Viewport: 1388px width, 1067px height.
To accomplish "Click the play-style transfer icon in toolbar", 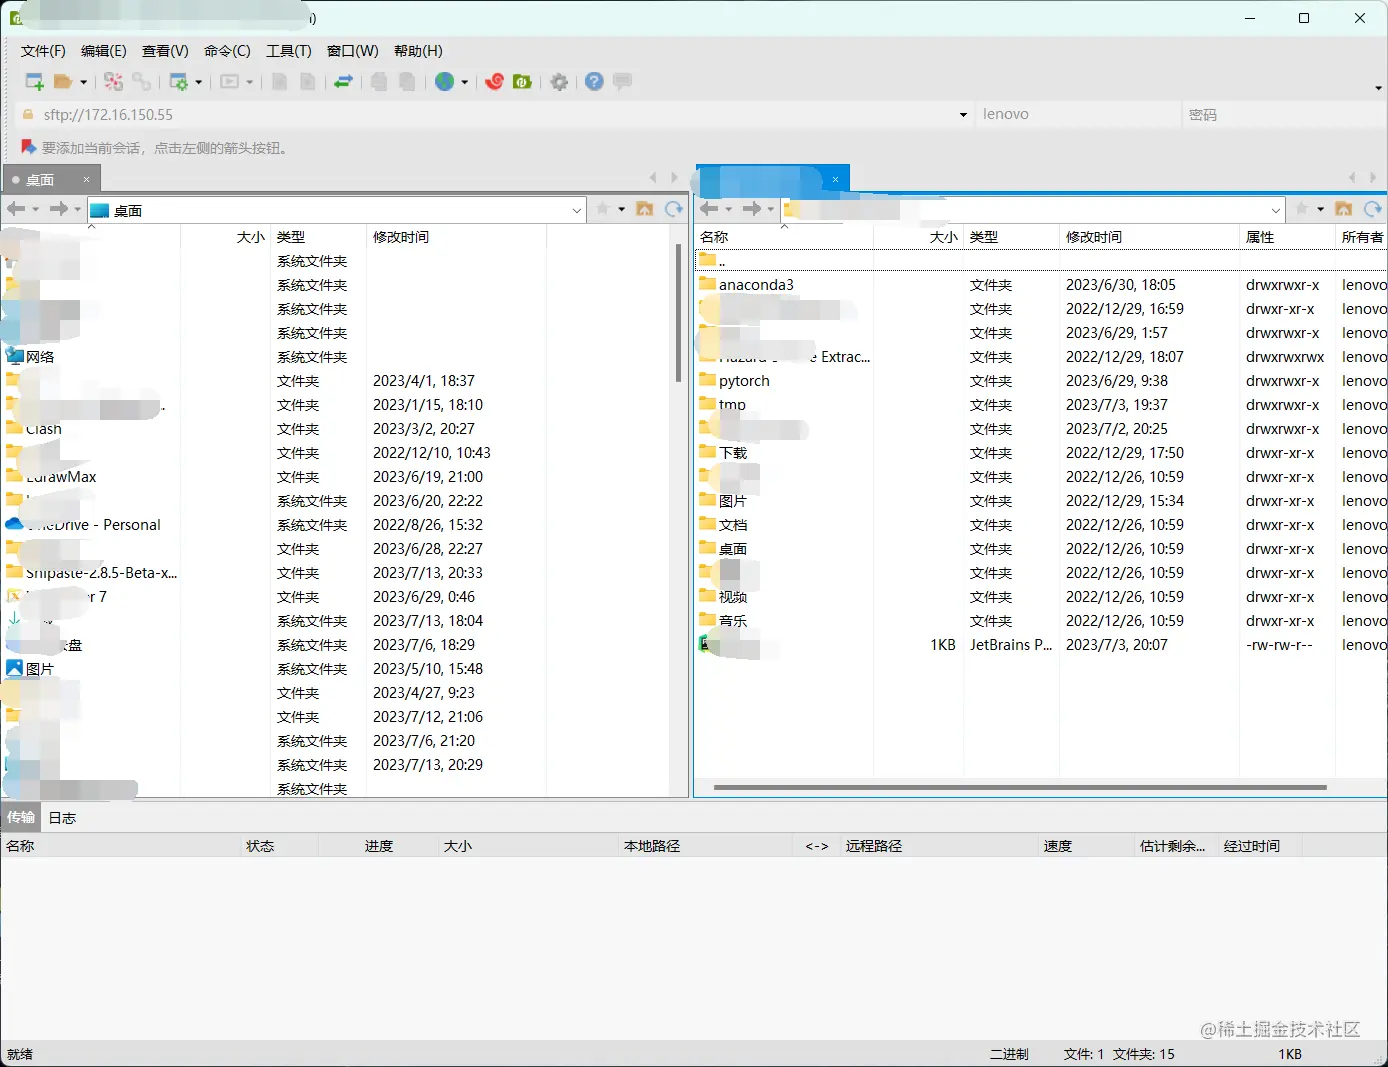I will 230,82.
